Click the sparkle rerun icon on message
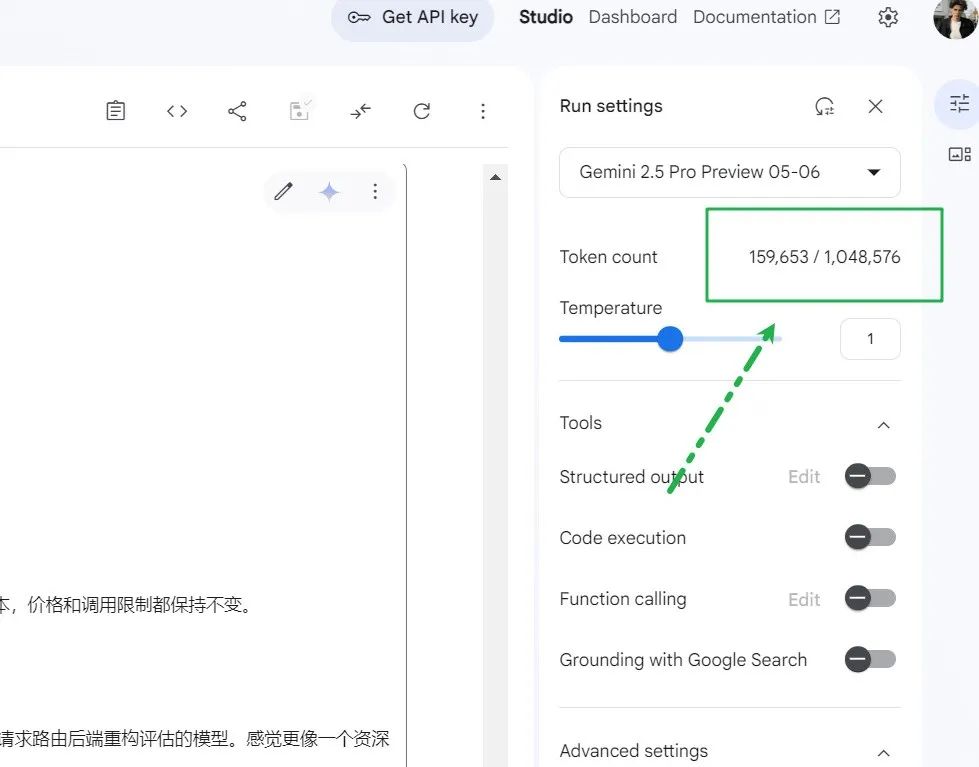Viewport: 979px width, 767px height. [x=329, y=191]
